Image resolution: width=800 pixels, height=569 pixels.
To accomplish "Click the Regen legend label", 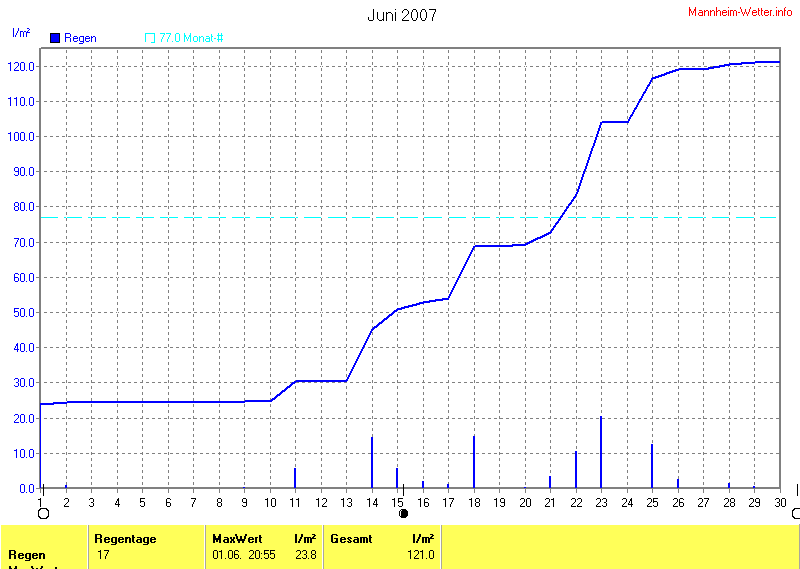I will point(80,38).
